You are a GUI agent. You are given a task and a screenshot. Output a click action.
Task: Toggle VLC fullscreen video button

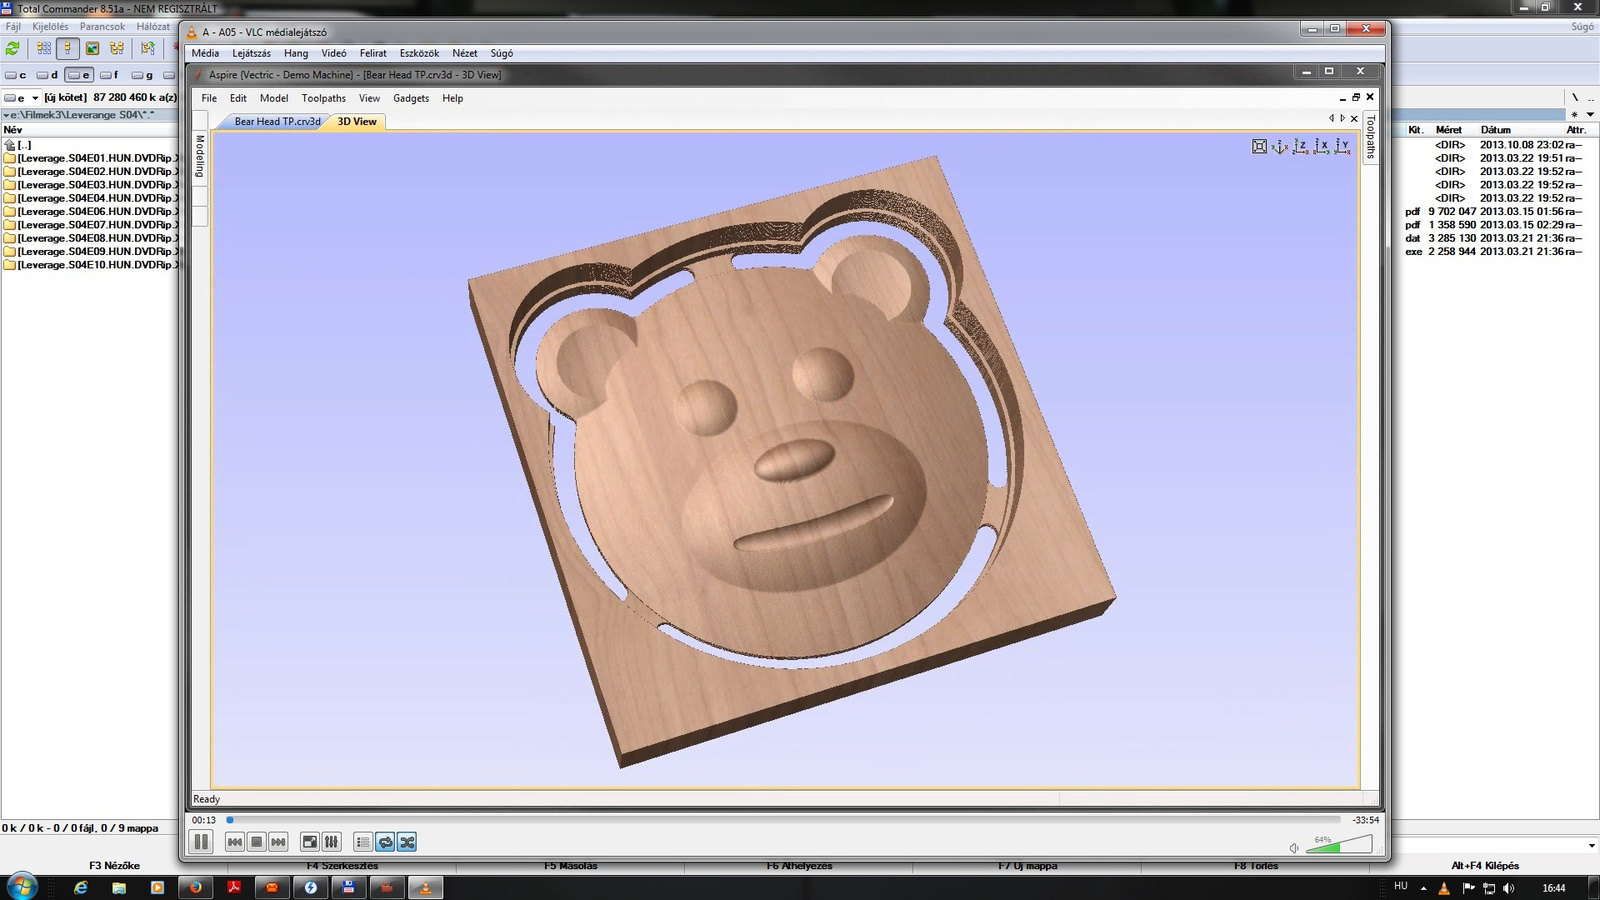click(310, 842)
